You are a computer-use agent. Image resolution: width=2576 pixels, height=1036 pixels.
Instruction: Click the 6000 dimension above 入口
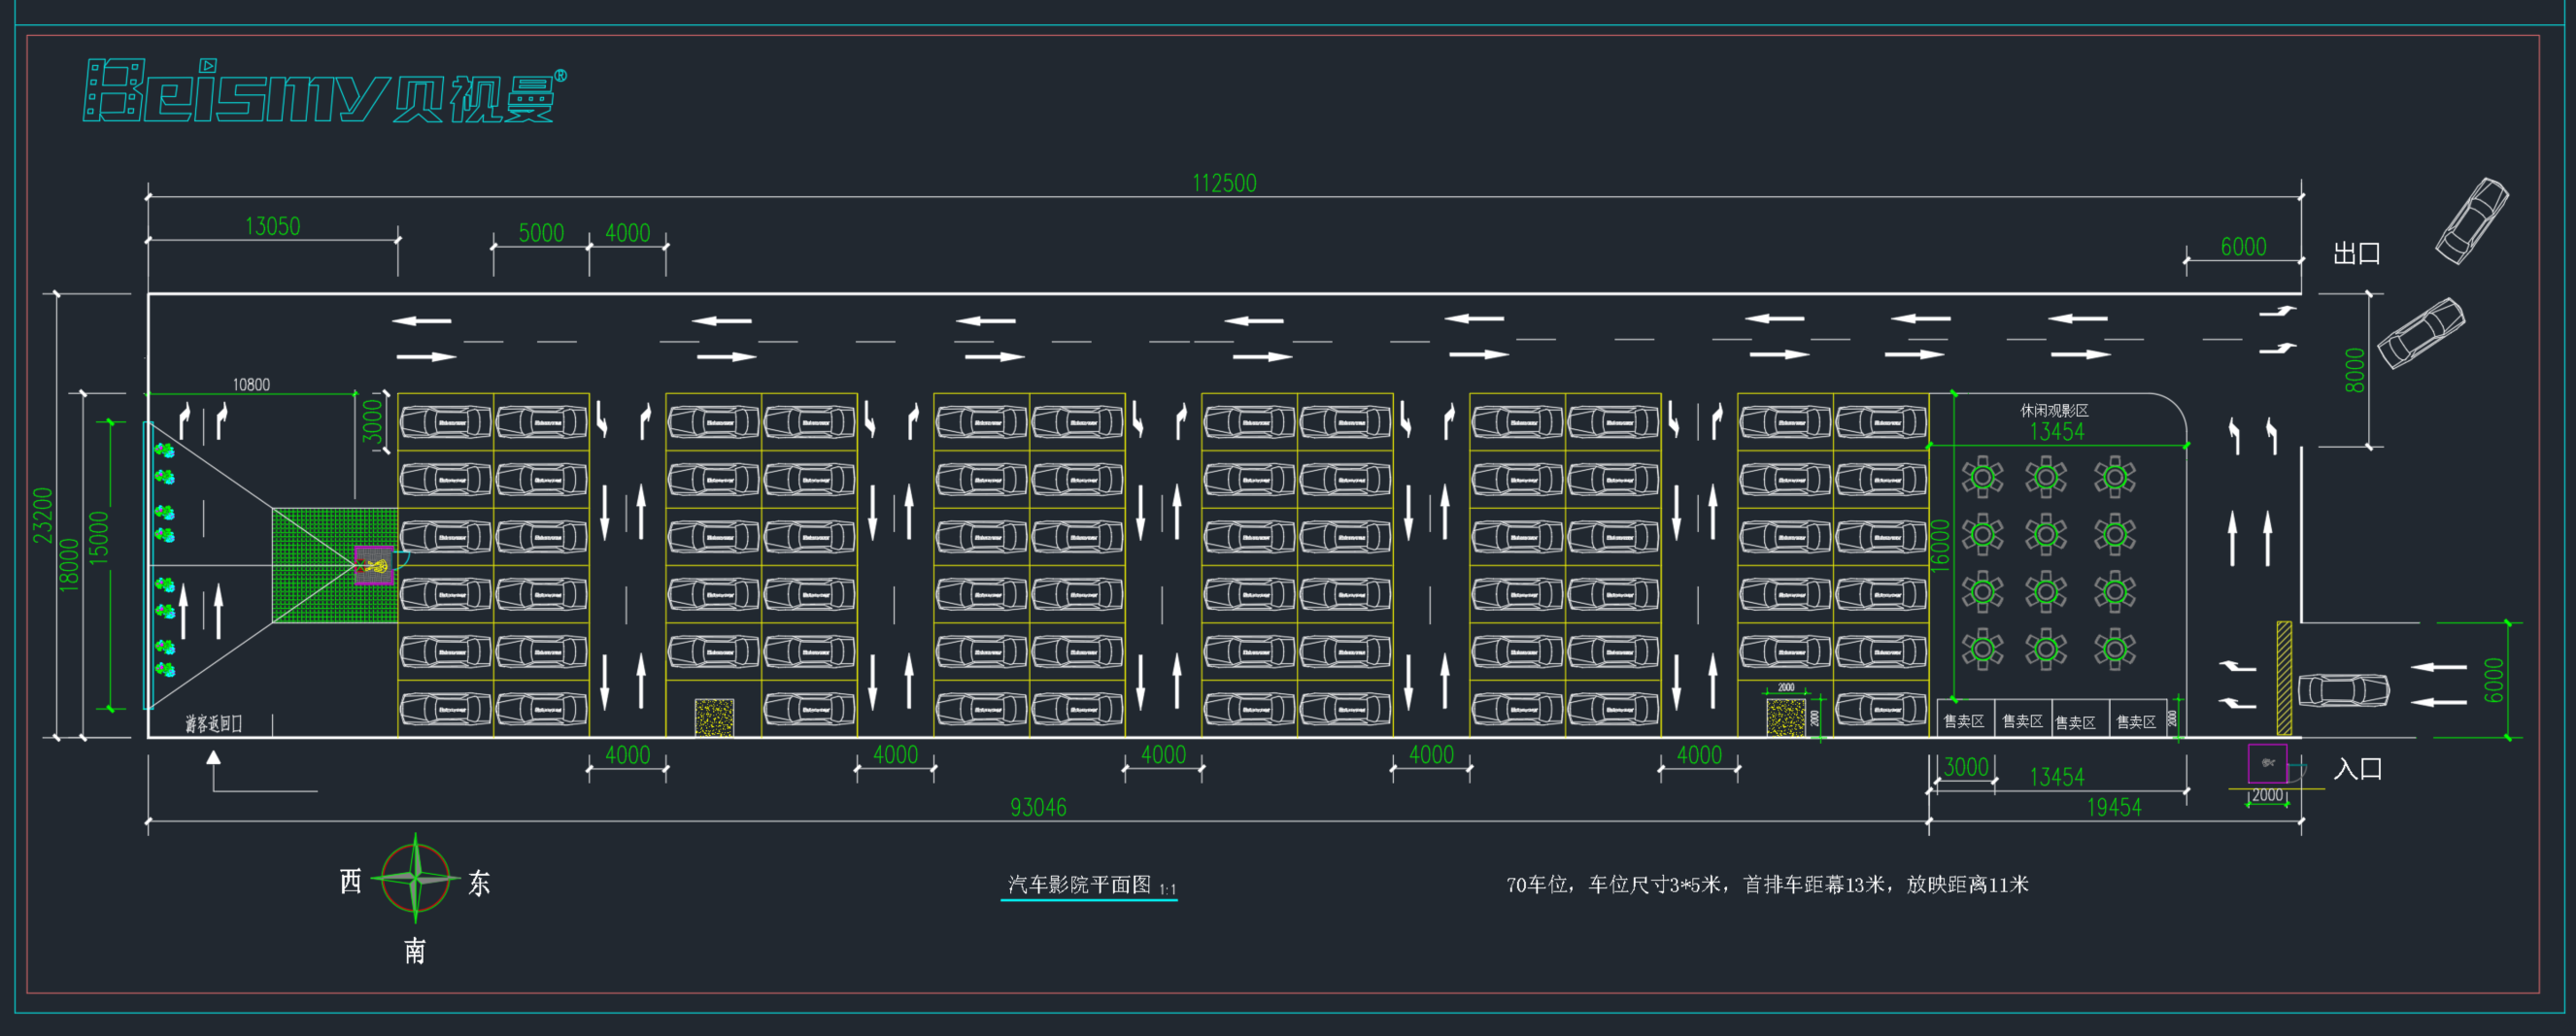click(x=2494, y=680)
